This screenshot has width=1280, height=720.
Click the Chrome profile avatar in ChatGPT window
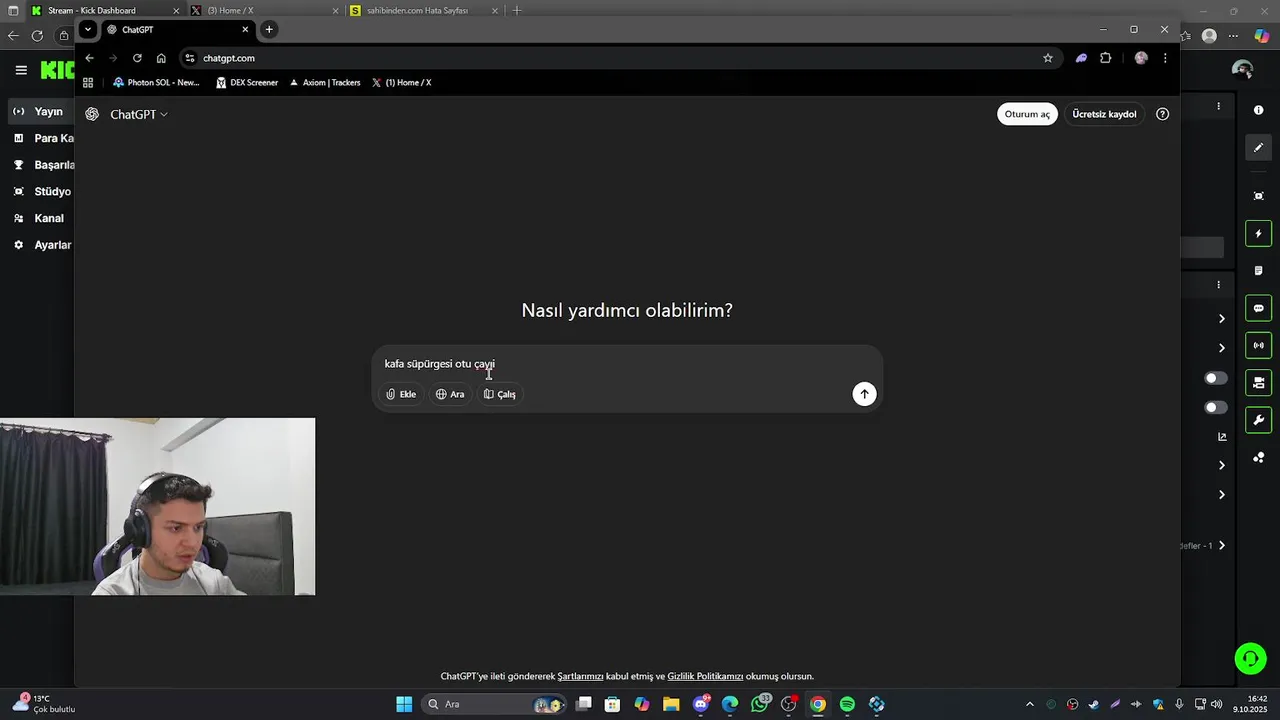(x=1141, y=58)
